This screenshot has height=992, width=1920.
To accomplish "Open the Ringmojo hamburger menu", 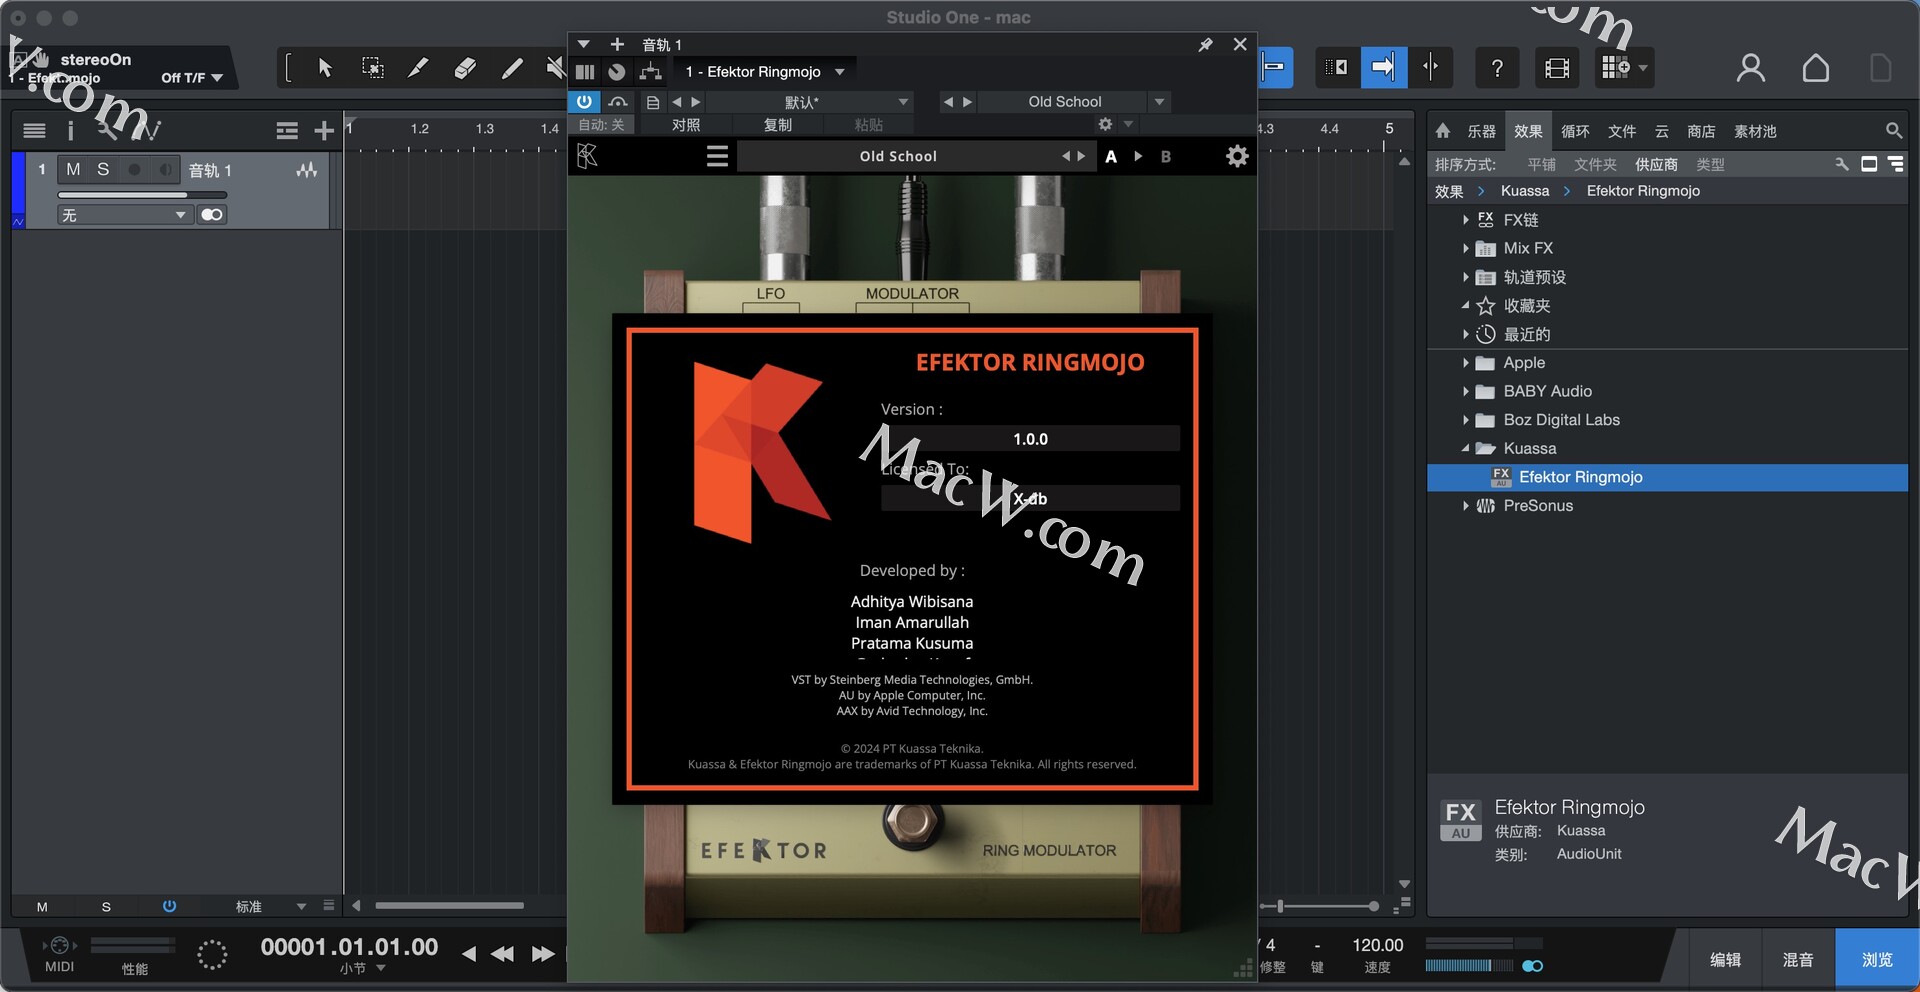I will 717,156.
